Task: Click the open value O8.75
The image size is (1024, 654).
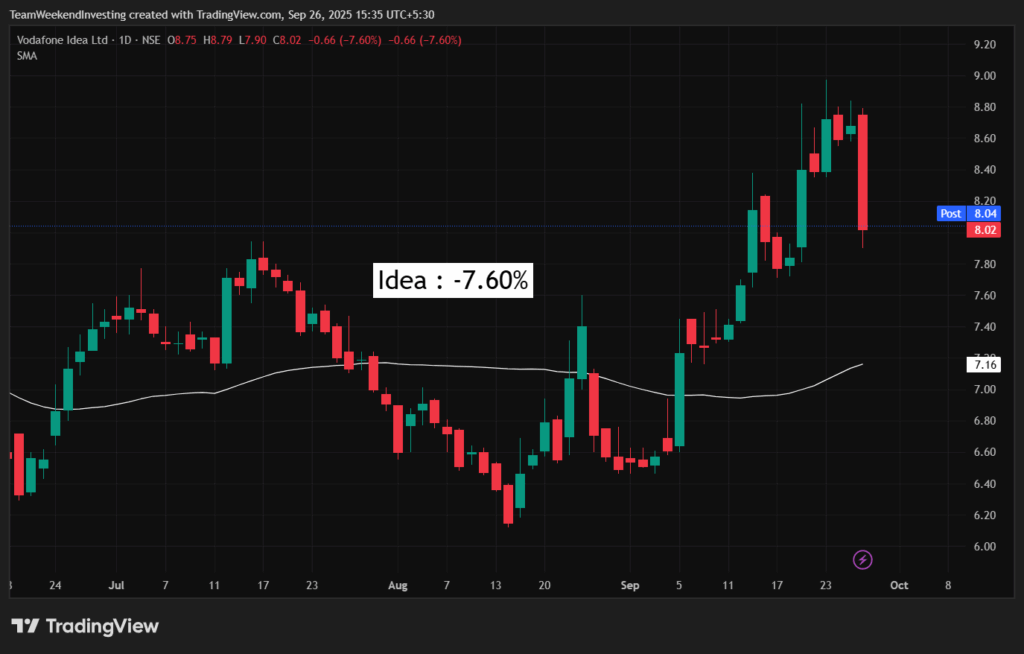Action: (x=182, y=40)
